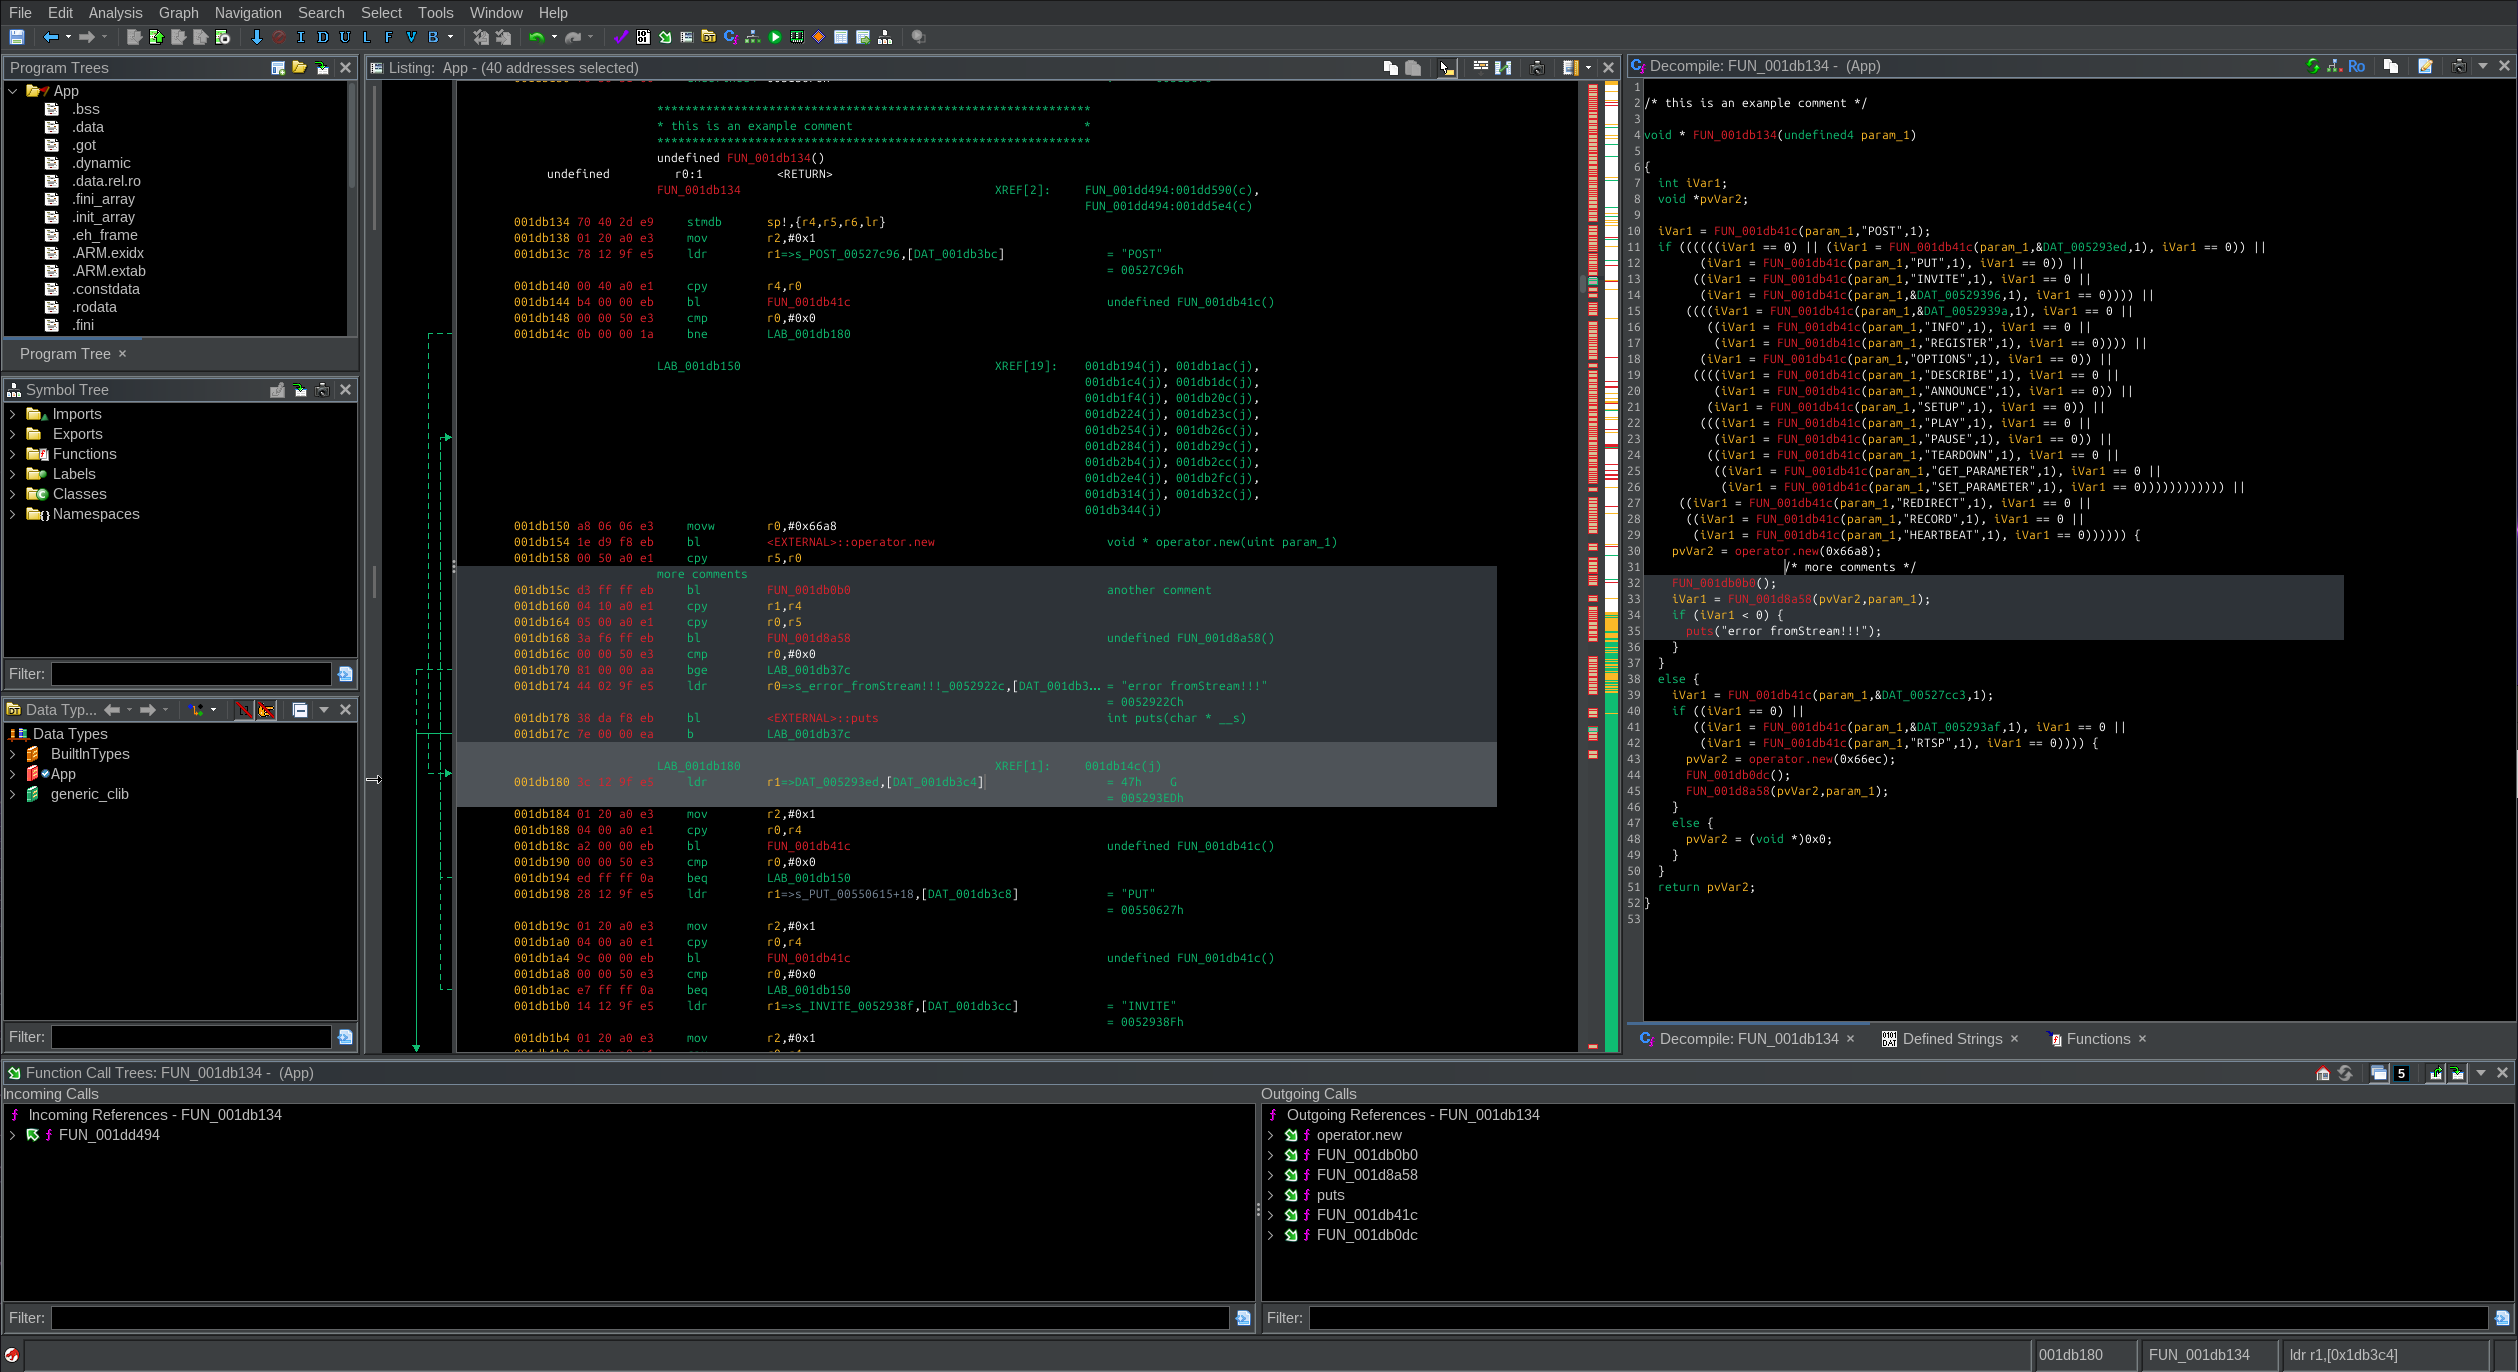2518x1372 pixels.
Task: Toggle the mouse hover mode icon in Listing
Action: click(1446, 68)
